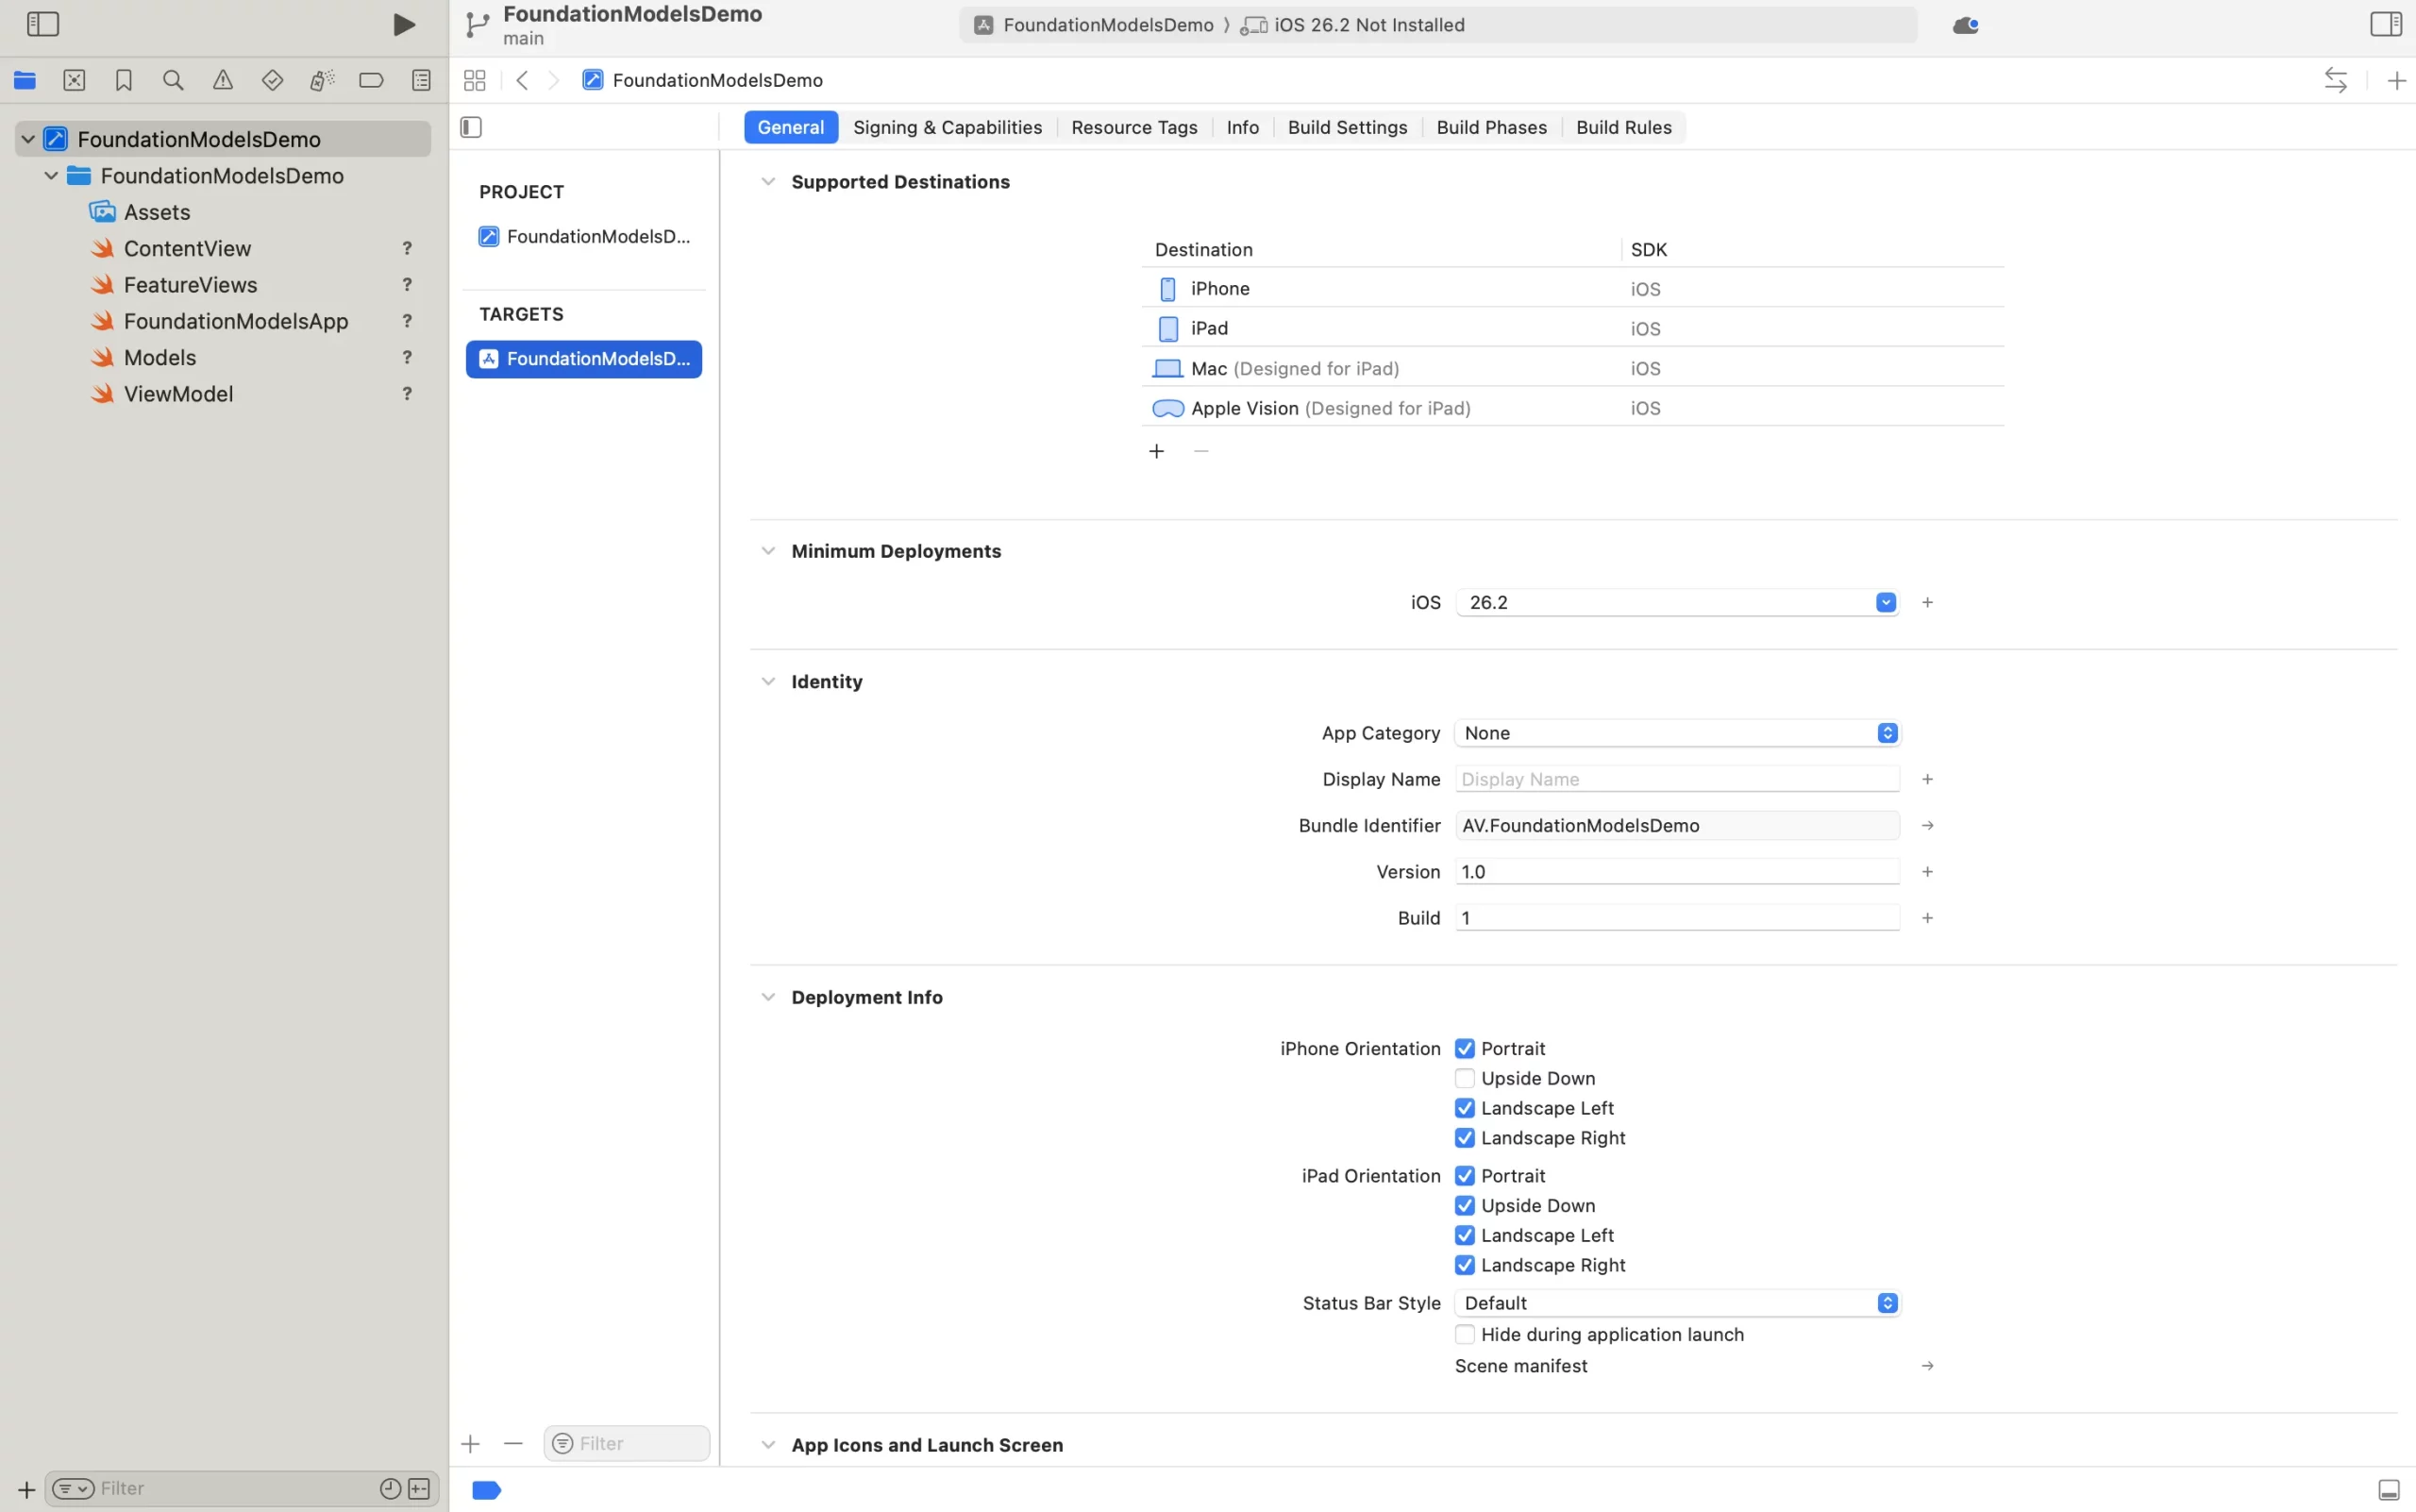
Task: Open the Issue navigator warning icon
Action: point(222,80)
